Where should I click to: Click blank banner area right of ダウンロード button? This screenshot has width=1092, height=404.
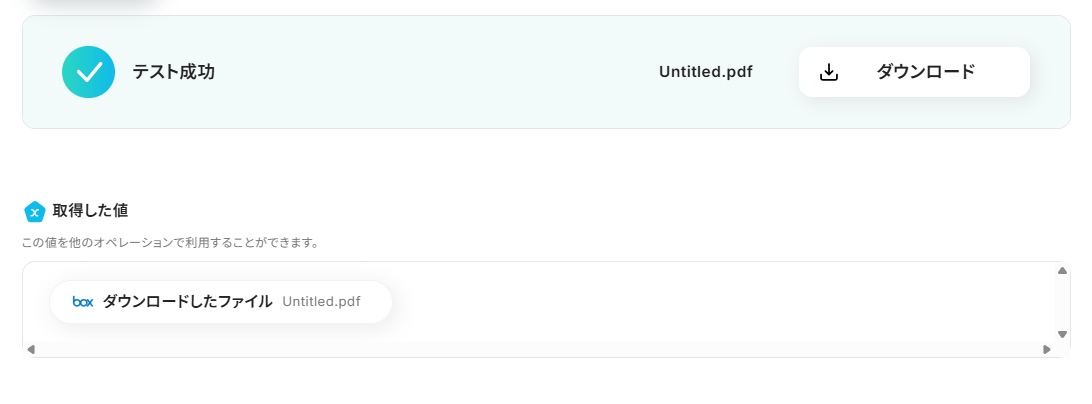tap(1050, 72)
